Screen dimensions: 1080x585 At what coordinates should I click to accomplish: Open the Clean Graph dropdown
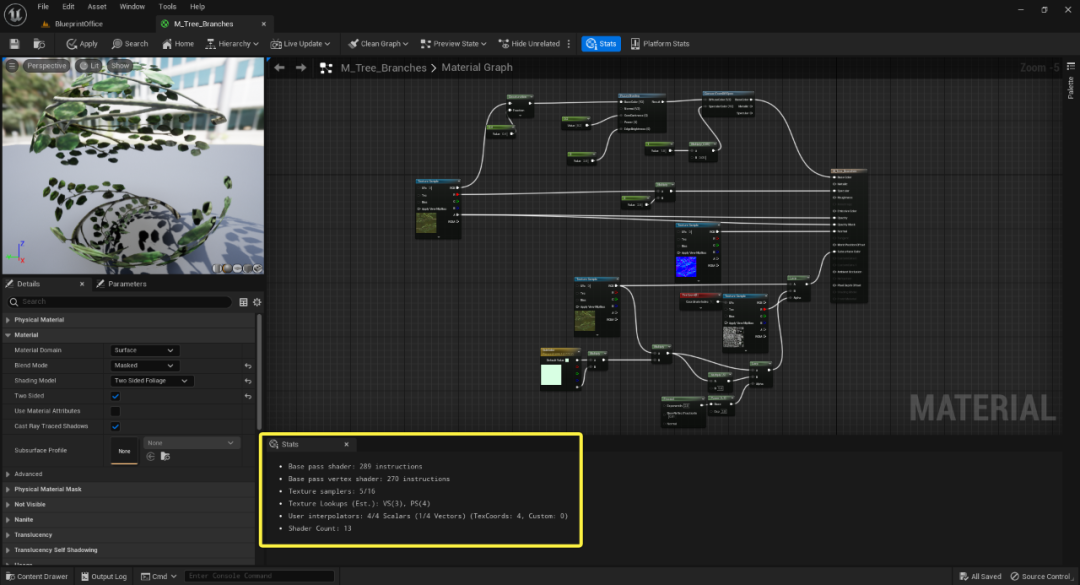[x=378, y=43]
